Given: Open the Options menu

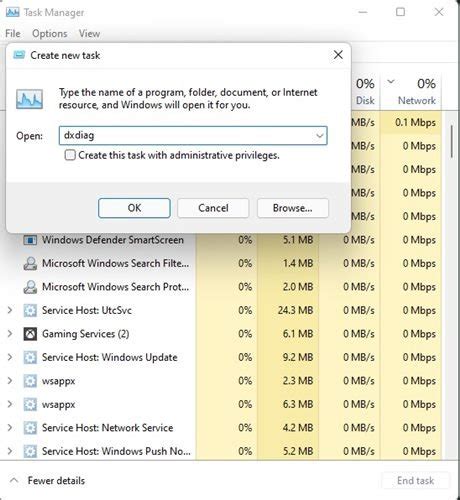Looking at the screenshot, I should coord(50,34).
